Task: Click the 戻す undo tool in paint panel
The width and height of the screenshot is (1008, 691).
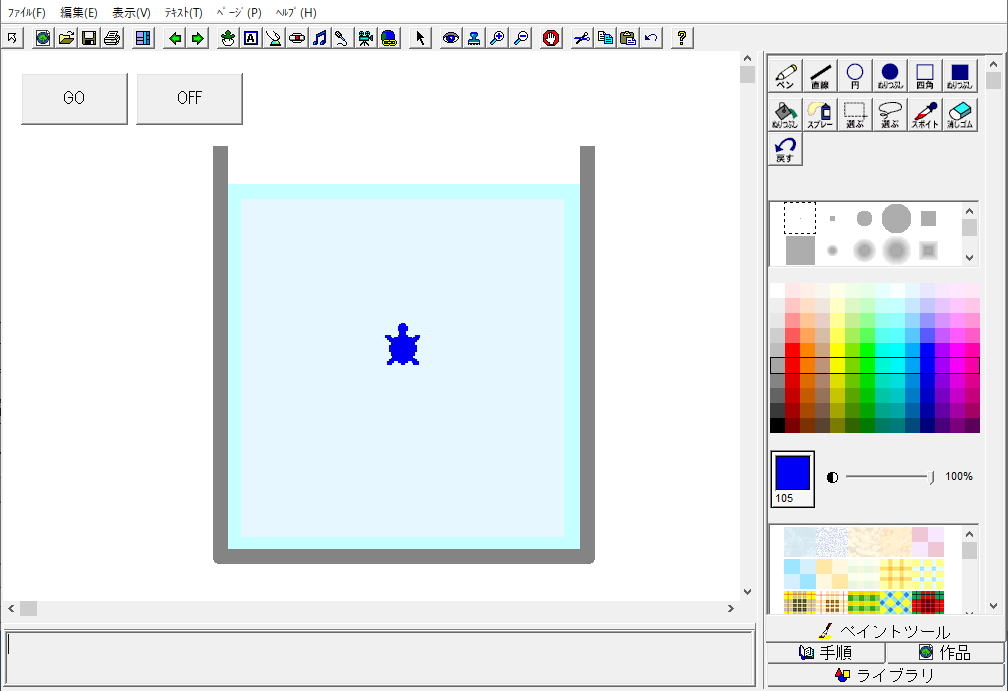Action: point(785,148)
